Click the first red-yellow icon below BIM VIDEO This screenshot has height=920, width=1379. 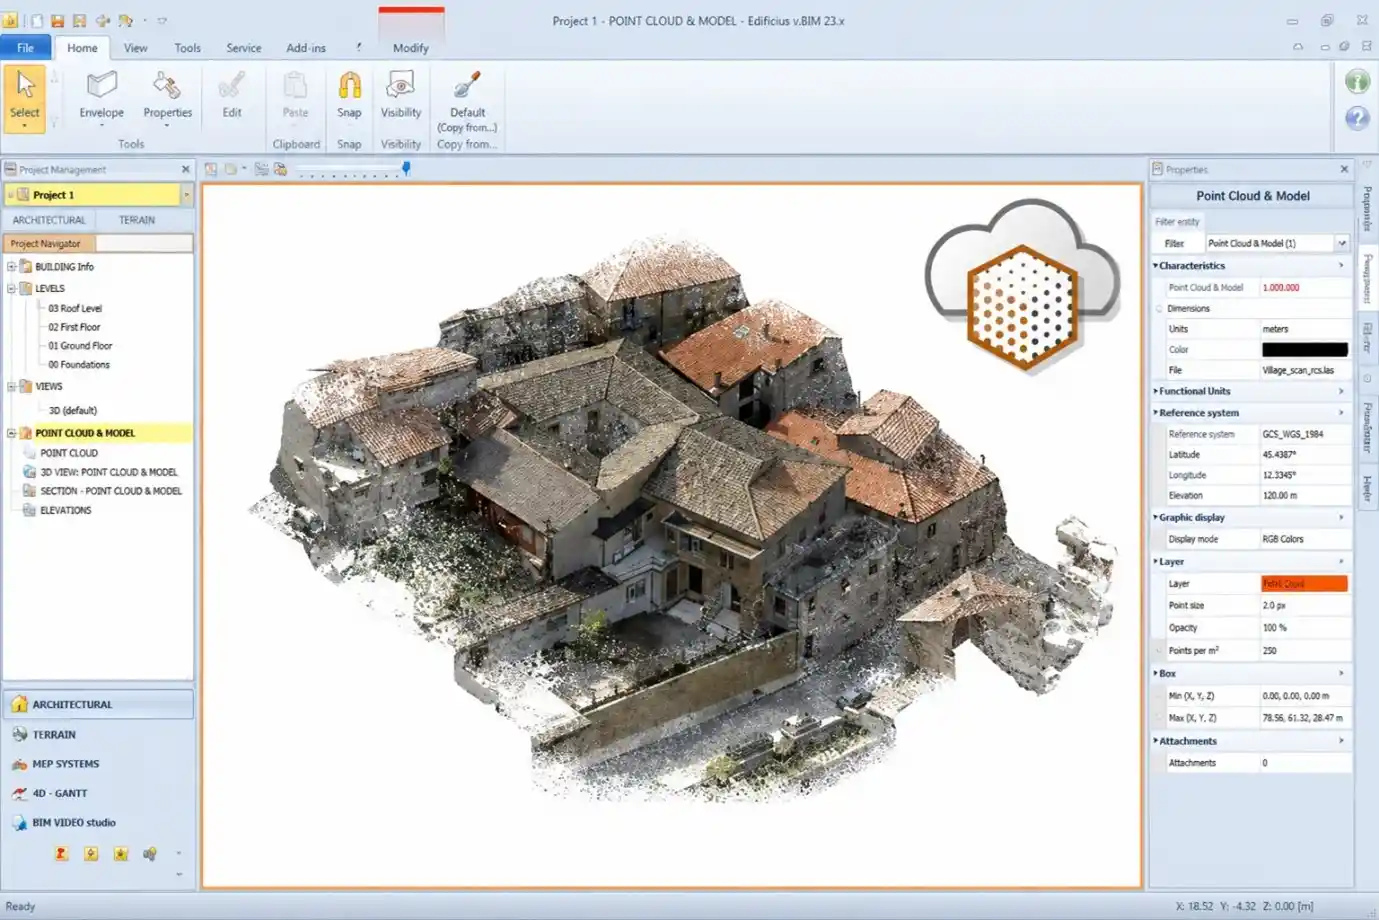click(61, 853)
